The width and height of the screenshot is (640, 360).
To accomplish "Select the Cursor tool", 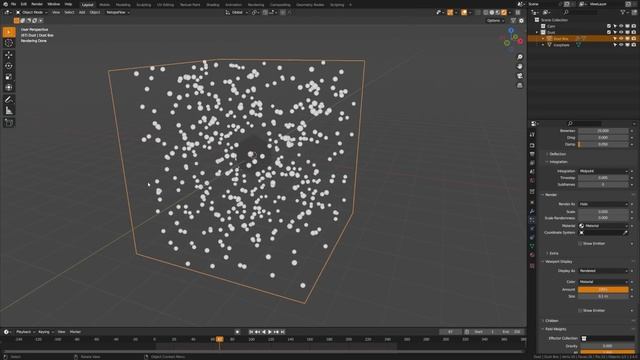I will pos(9,43).
